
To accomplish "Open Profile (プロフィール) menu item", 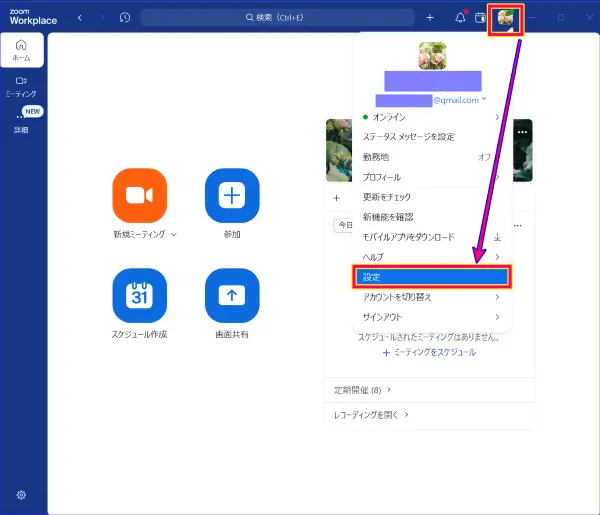I will (x=432, y=177).
